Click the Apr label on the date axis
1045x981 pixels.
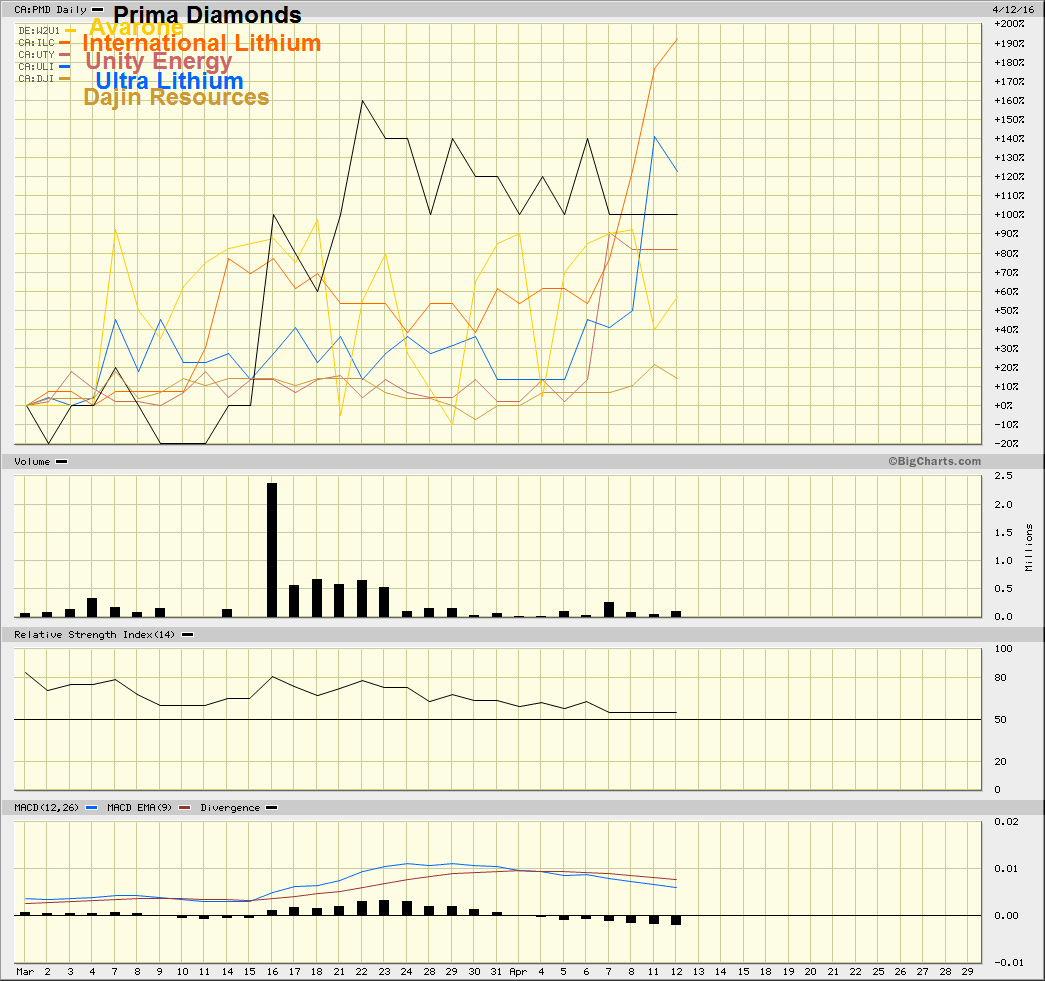point(518,971)
